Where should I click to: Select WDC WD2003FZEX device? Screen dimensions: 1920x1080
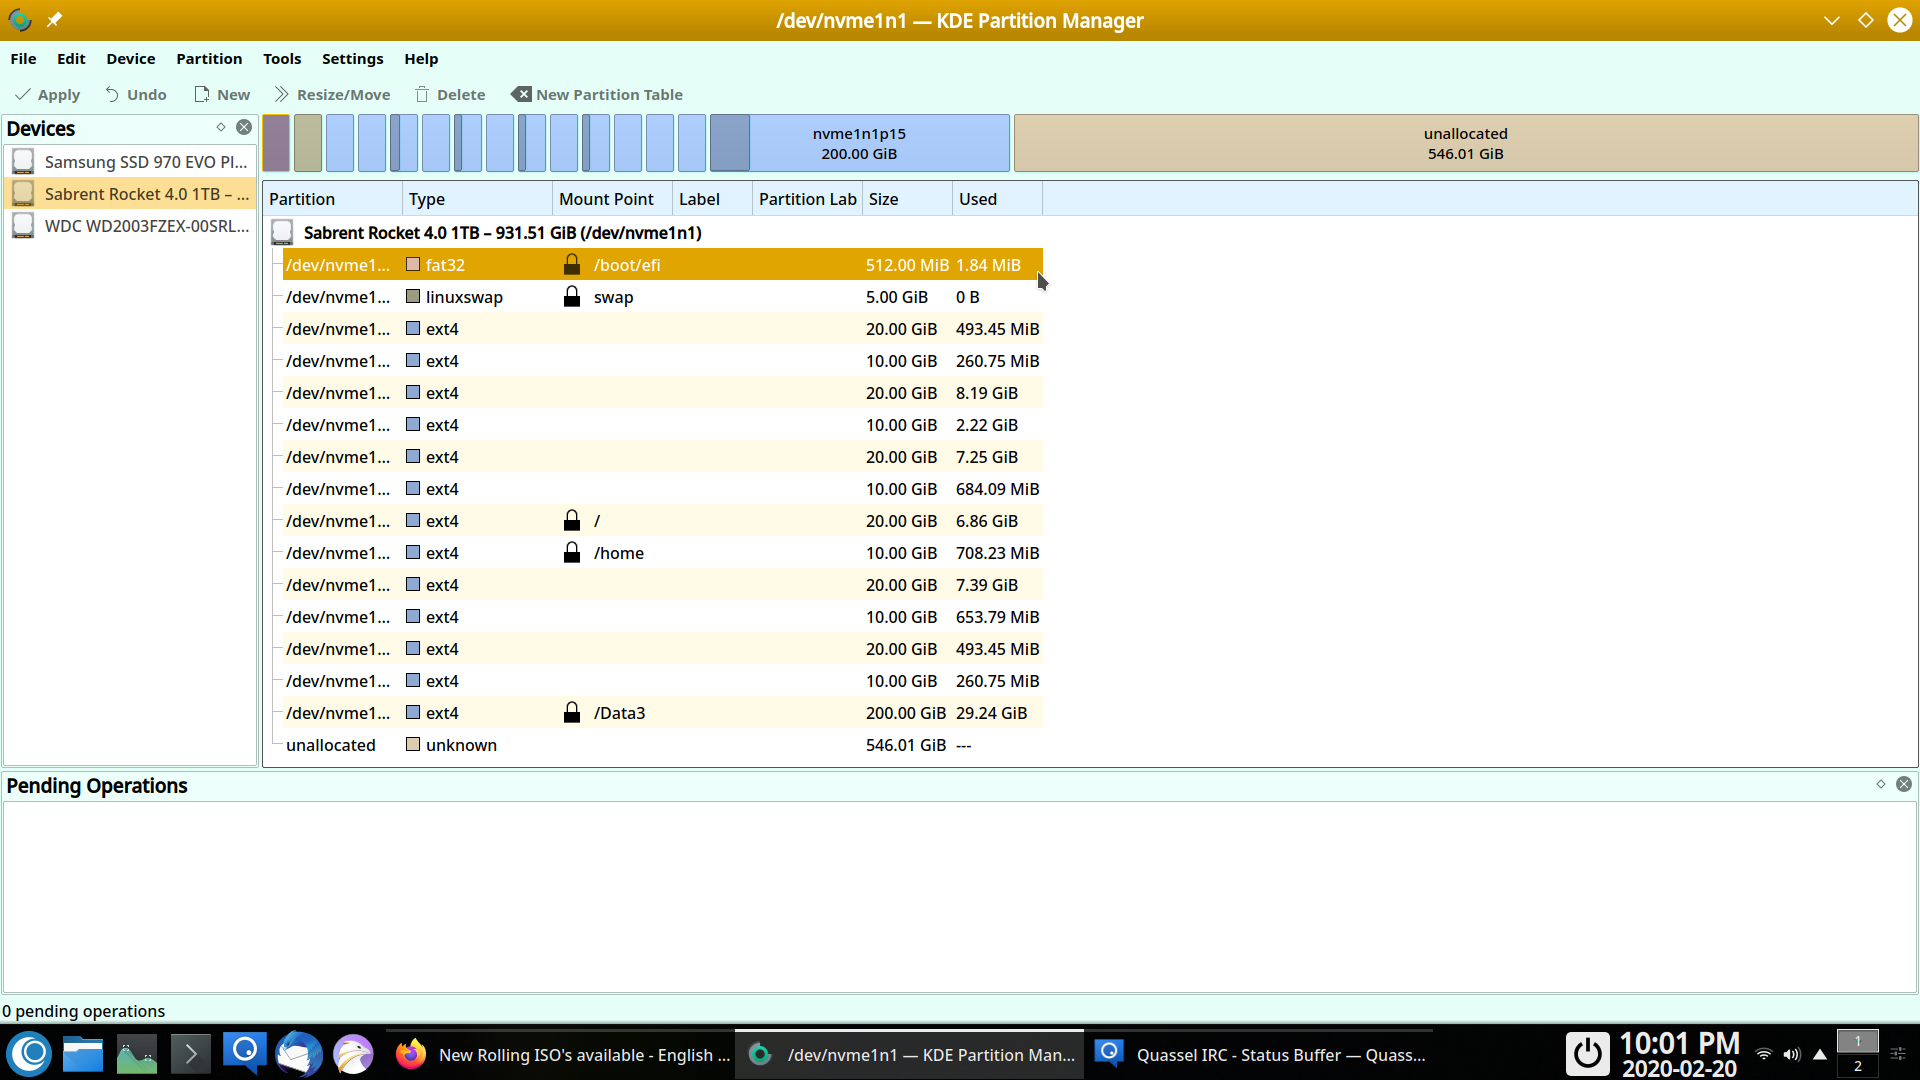[x=130, y=226]
